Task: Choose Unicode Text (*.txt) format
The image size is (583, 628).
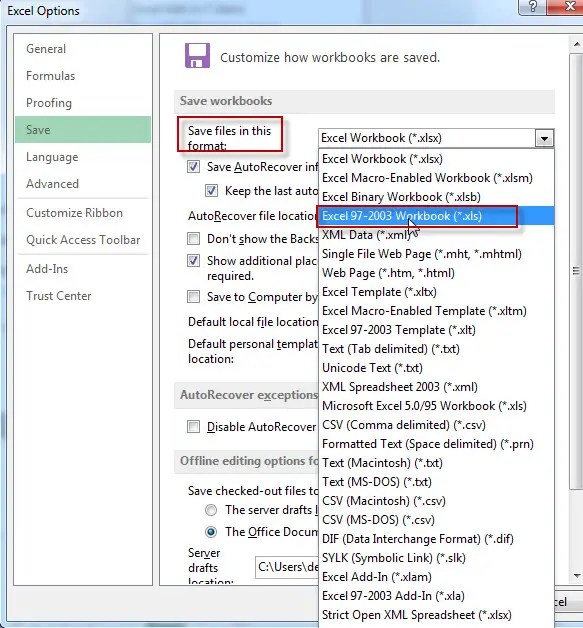Action: [x=436, y=368]
